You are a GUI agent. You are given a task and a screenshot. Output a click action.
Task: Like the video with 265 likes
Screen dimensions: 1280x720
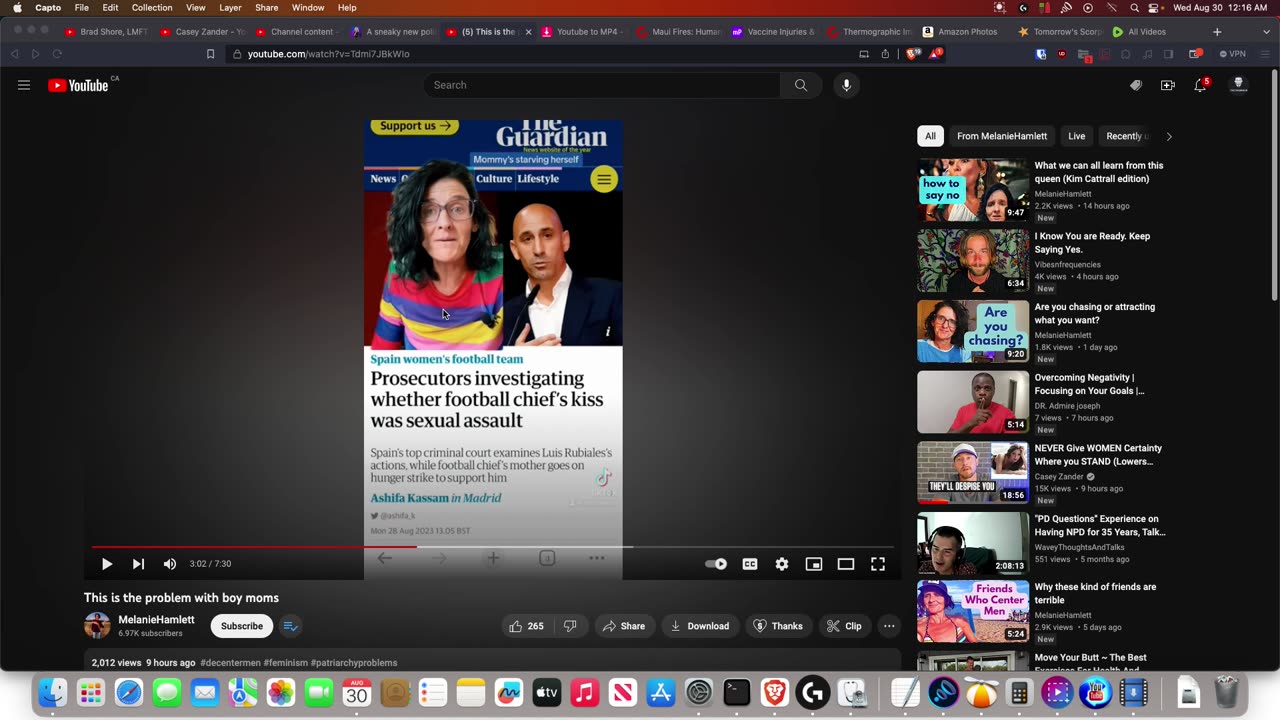[x=526, y=626]
